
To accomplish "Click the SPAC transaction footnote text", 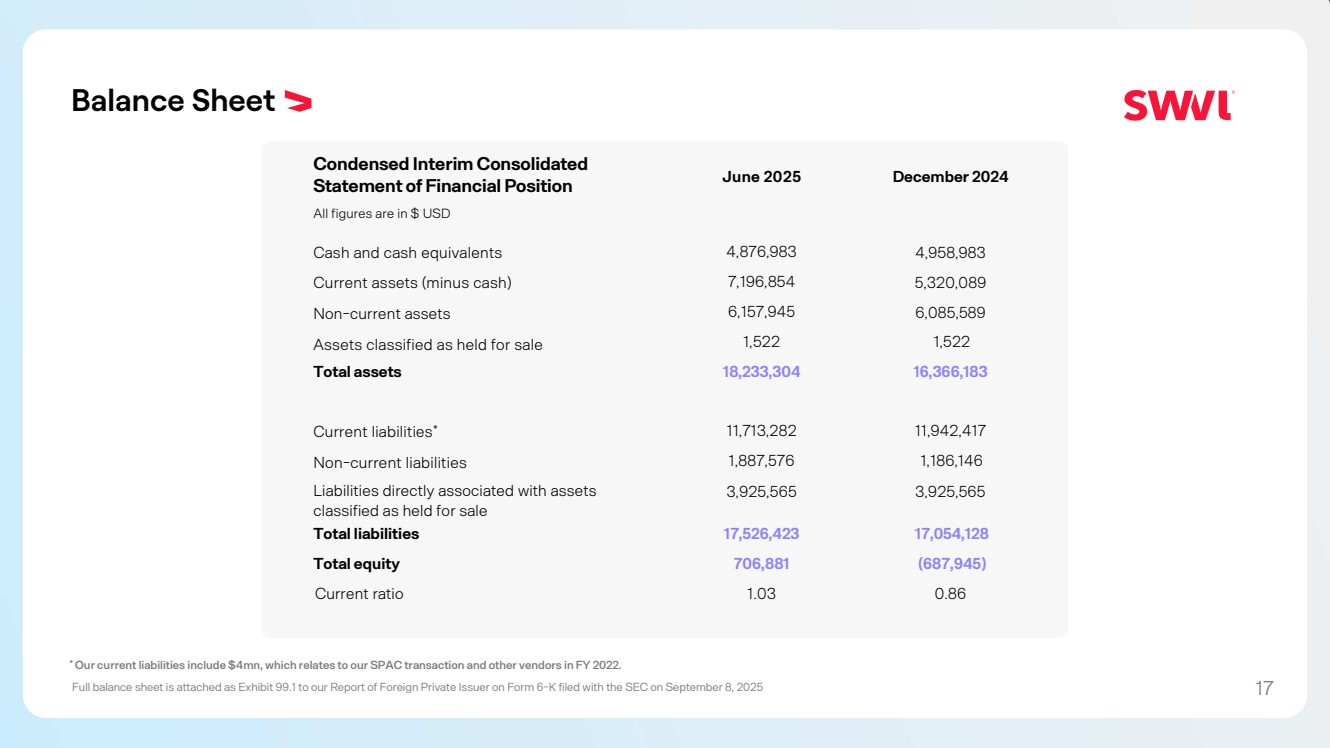I will (x=345, y=665).
